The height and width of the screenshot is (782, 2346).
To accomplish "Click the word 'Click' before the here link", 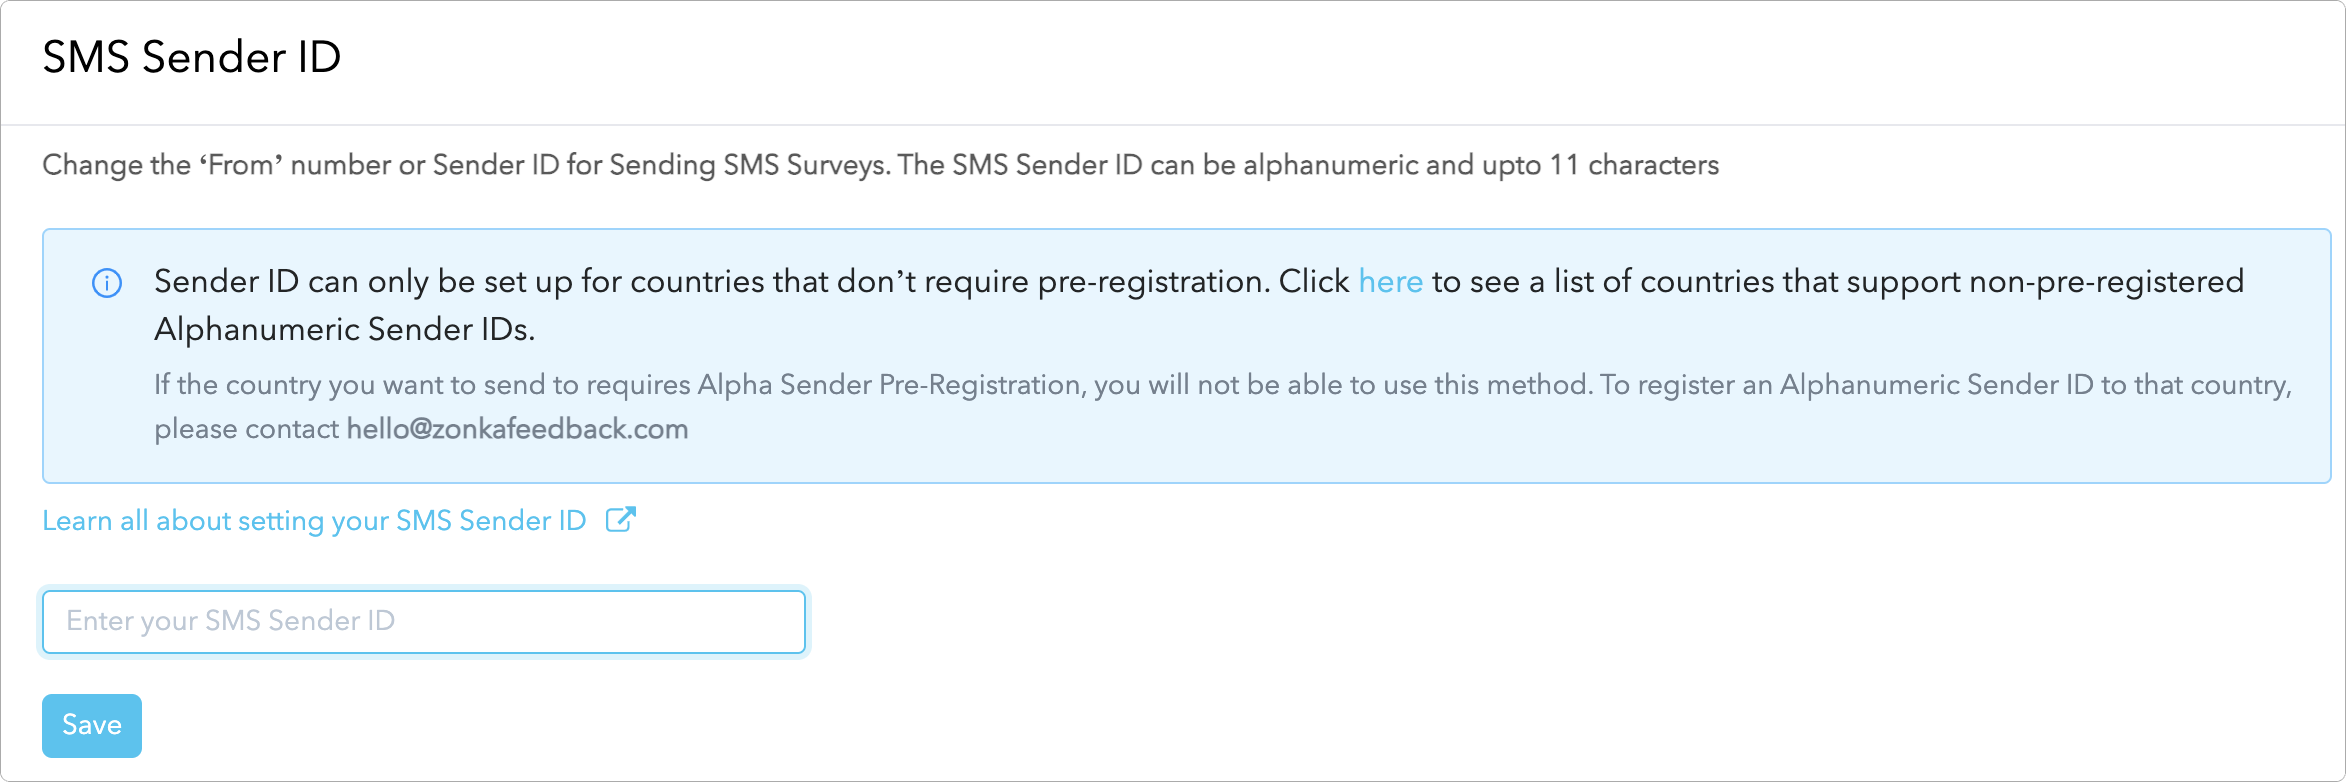I will tap(1314, 281).
